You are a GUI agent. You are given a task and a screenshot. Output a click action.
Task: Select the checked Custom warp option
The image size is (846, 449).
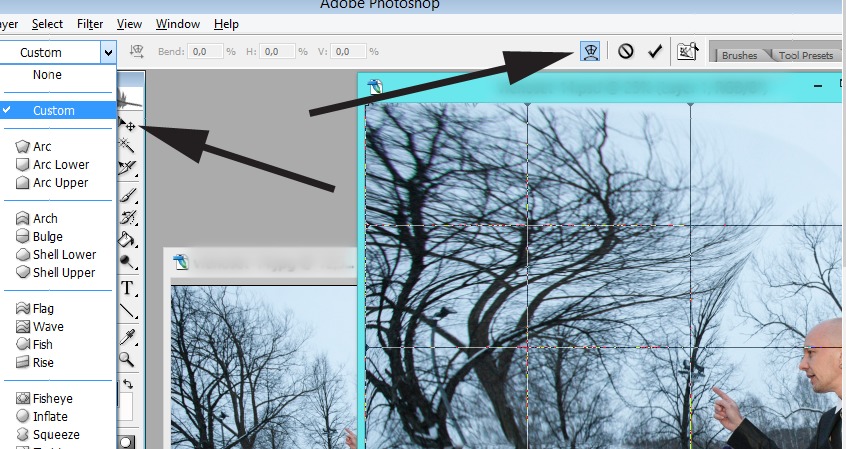tap(54, 111)
